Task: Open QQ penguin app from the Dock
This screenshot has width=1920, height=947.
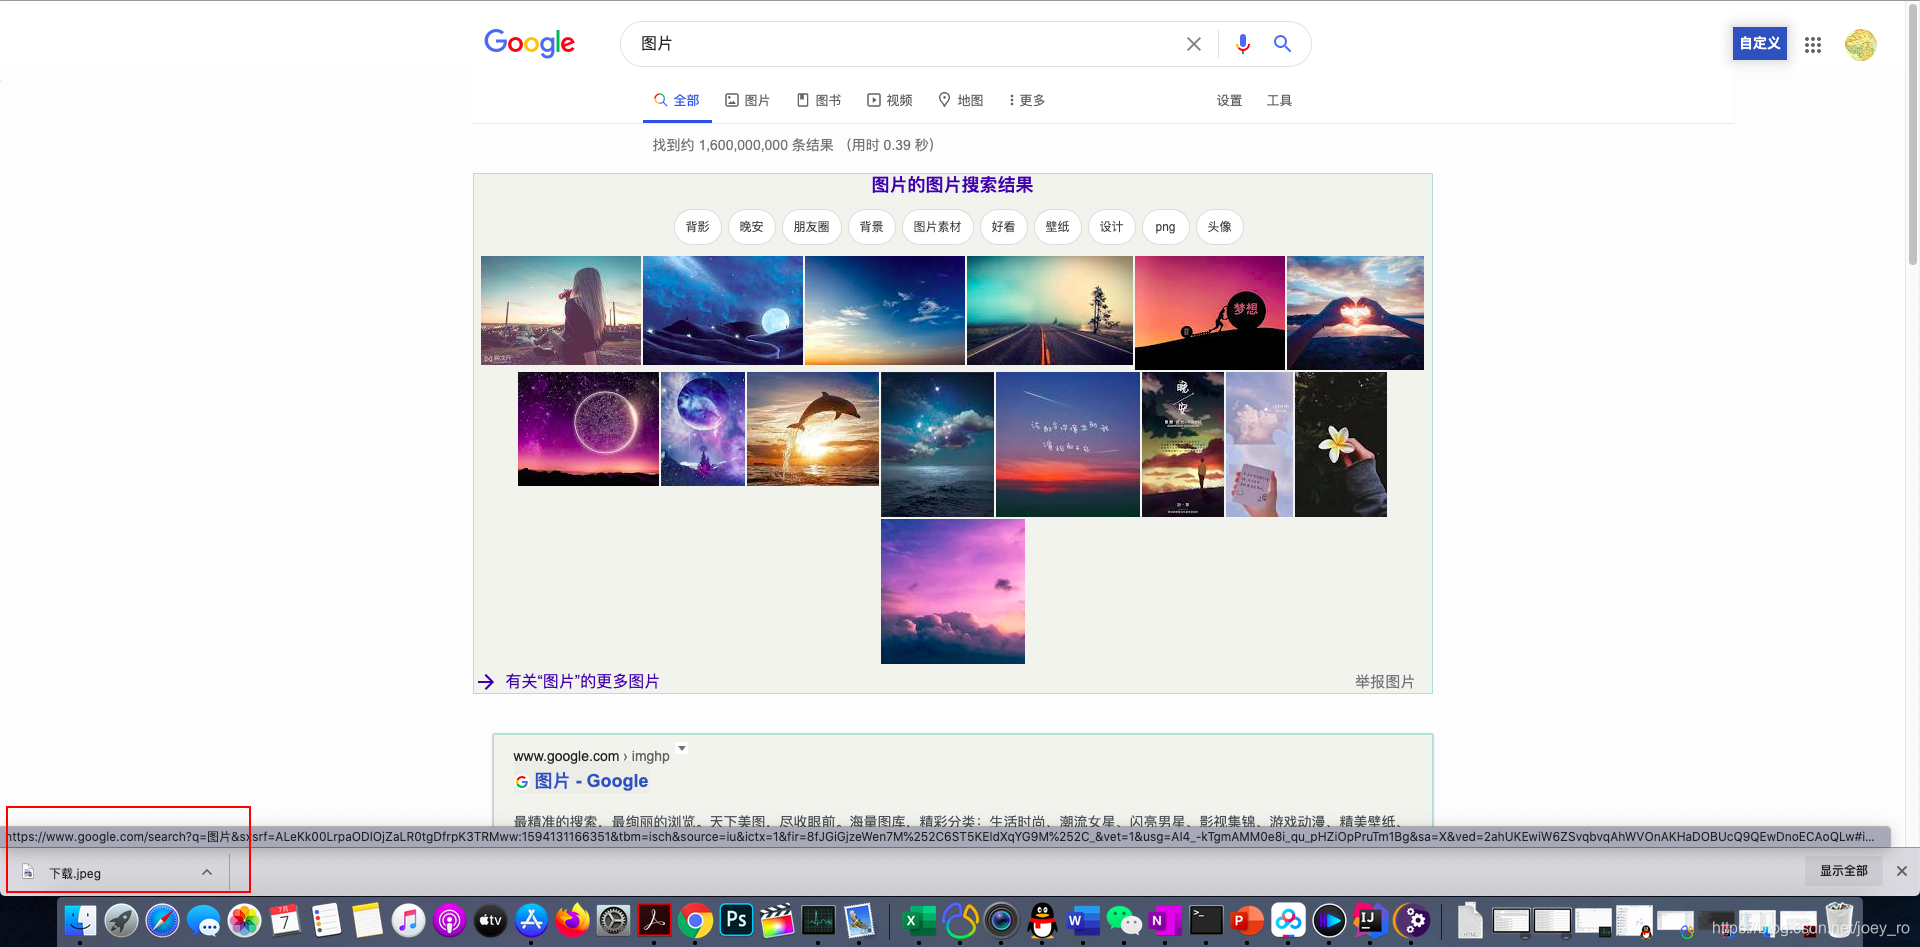Action: click(1042, 921)
